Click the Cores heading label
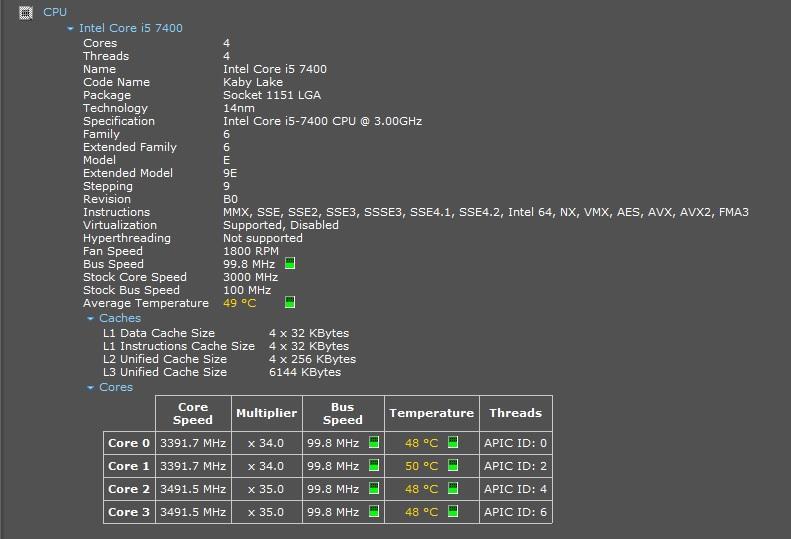The image size is (791, 539). [116, 387]
